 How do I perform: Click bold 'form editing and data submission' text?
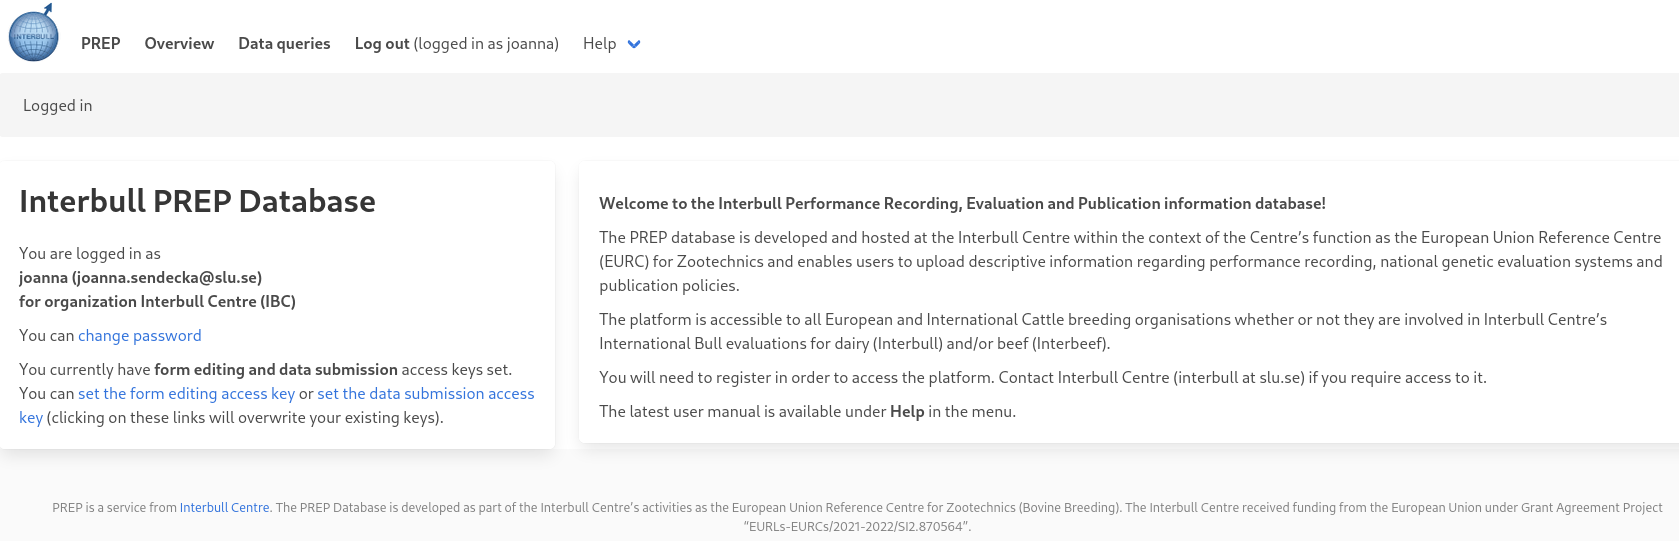pyautogui.click(x=276, y=370)
